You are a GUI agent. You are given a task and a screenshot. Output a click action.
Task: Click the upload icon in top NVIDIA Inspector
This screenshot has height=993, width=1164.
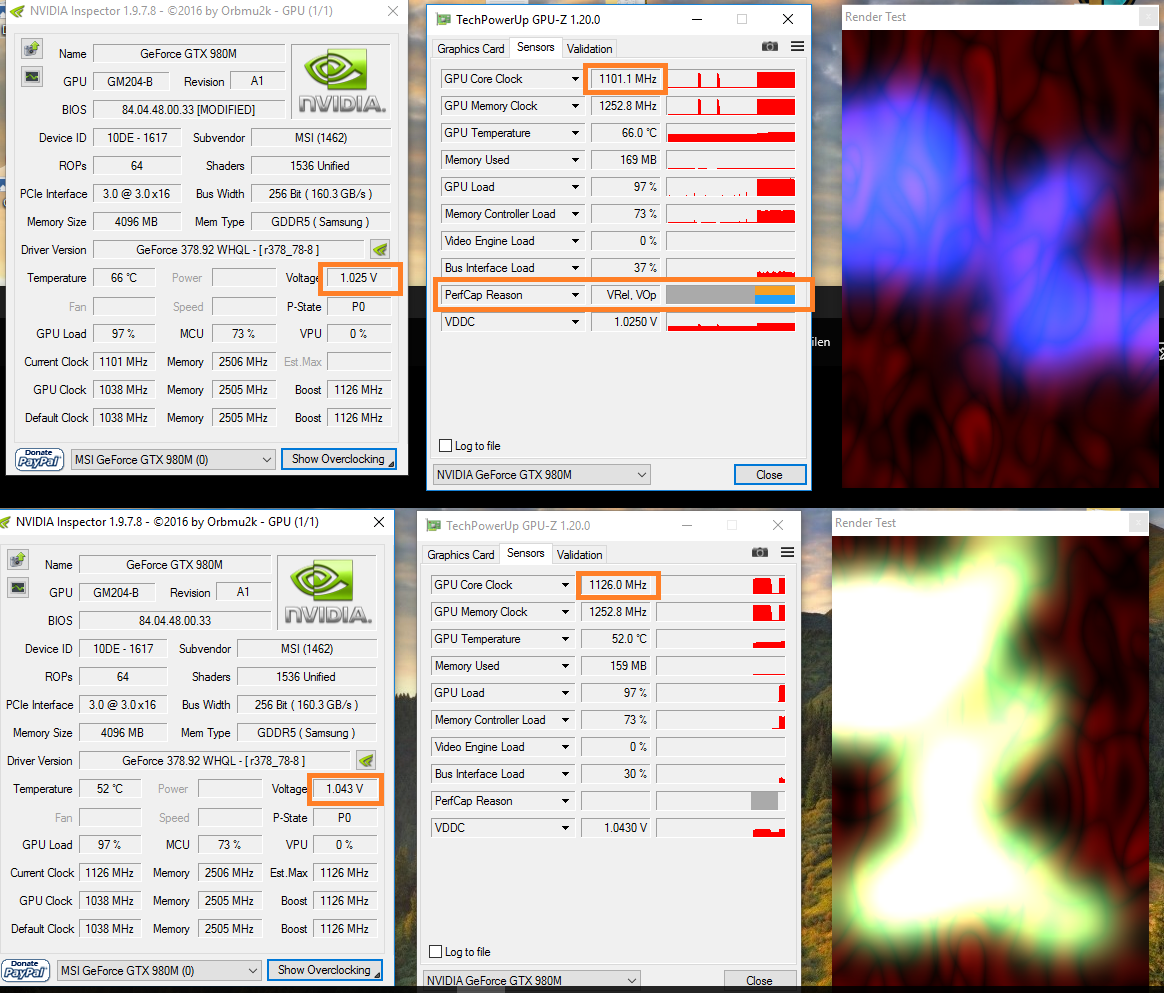click(x=32, y=49)
